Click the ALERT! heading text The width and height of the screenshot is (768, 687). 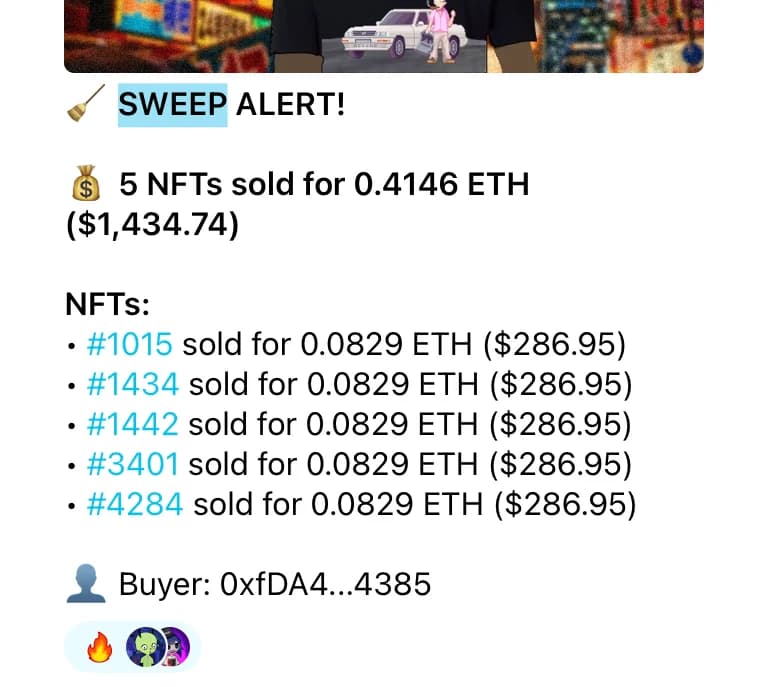coord(290,104)
